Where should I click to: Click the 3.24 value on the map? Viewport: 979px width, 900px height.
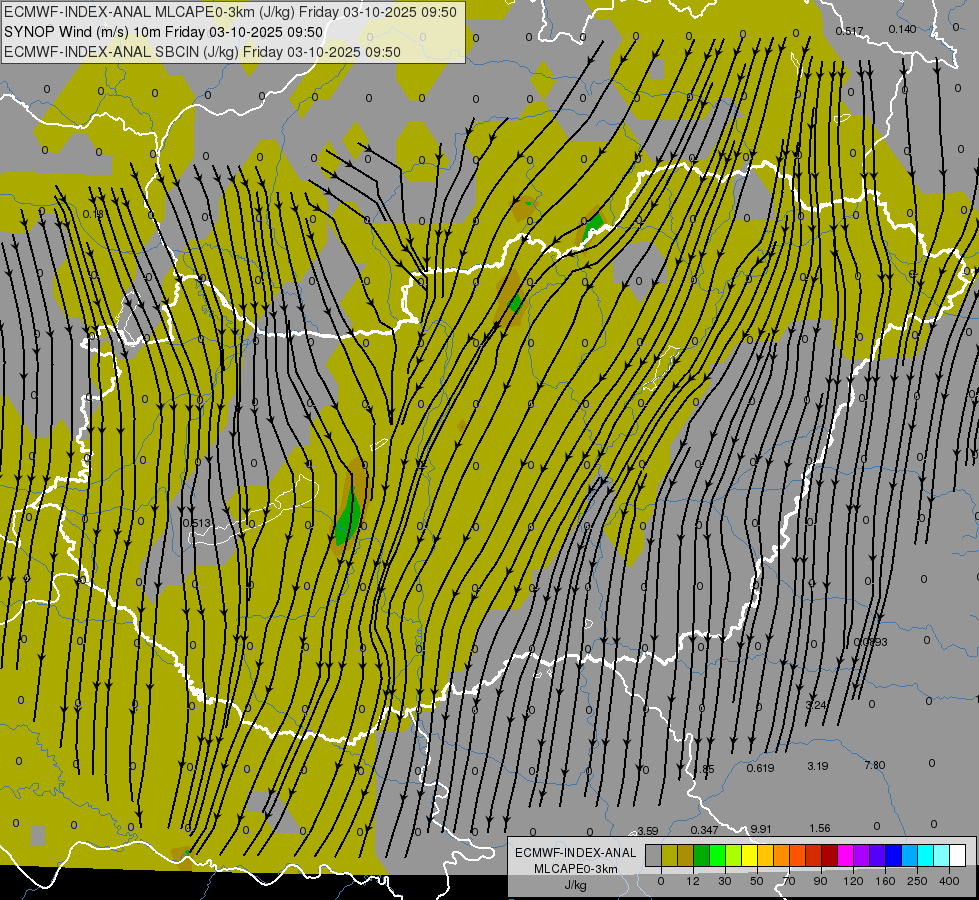click(817, 706)
